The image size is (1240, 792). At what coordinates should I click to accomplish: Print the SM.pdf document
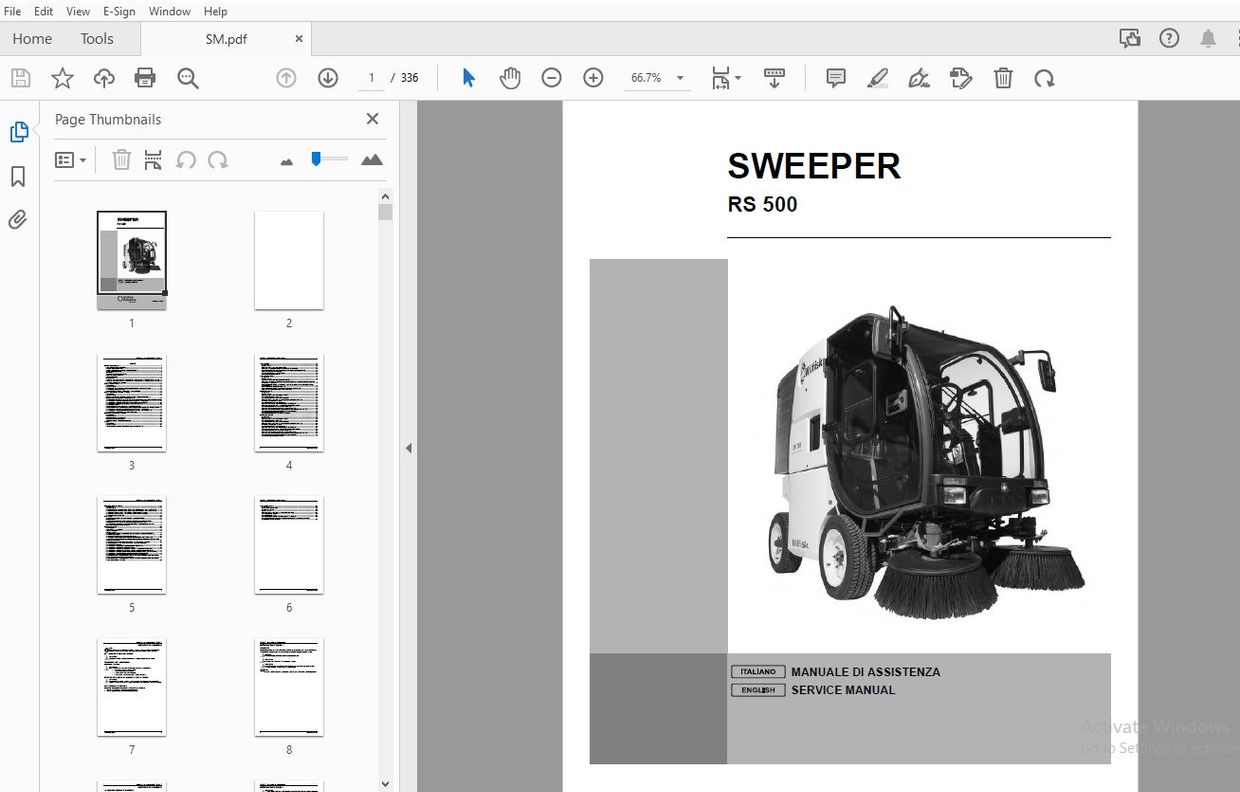pos(146,77)
